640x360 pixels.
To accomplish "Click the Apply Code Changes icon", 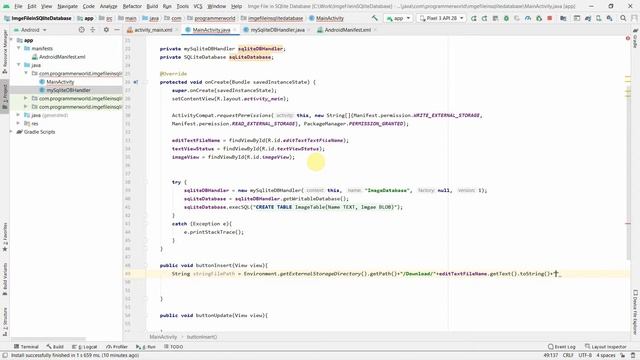I will (484, 18).
